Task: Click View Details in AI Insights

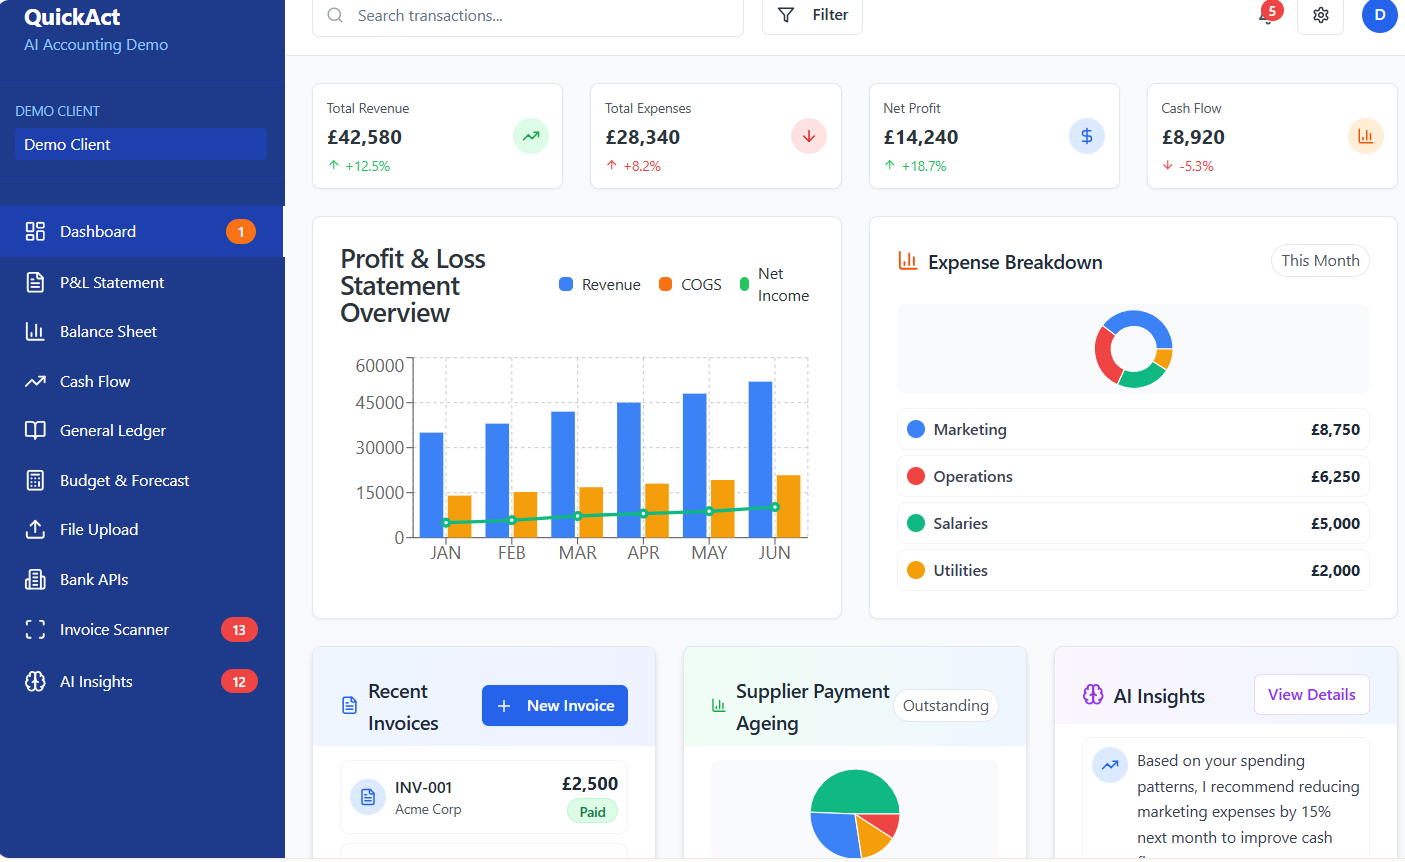Action: 1311,695
